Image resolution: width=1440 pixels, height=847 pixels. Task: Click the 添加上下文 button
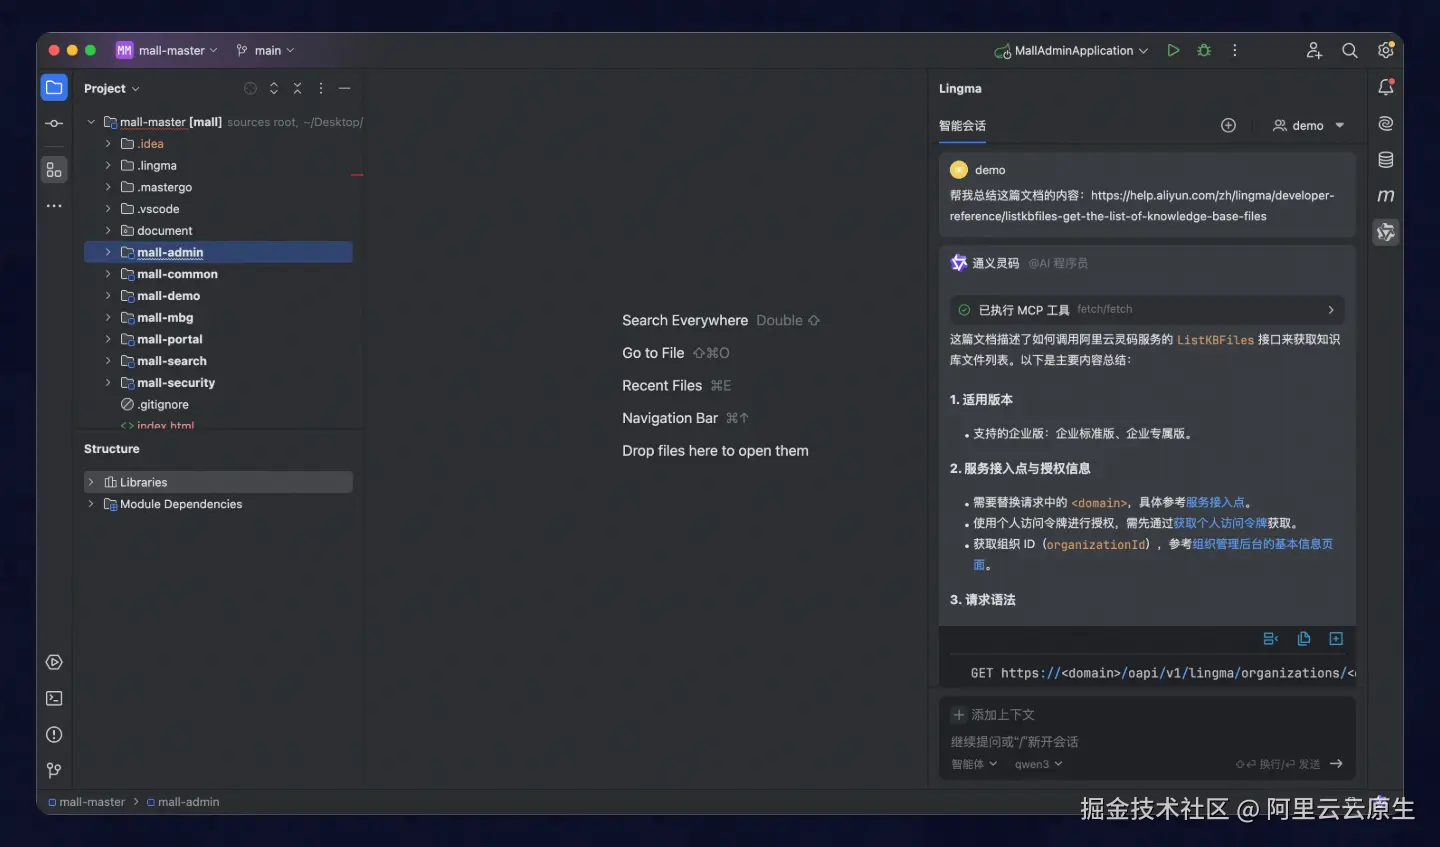(x=994, y=715)
